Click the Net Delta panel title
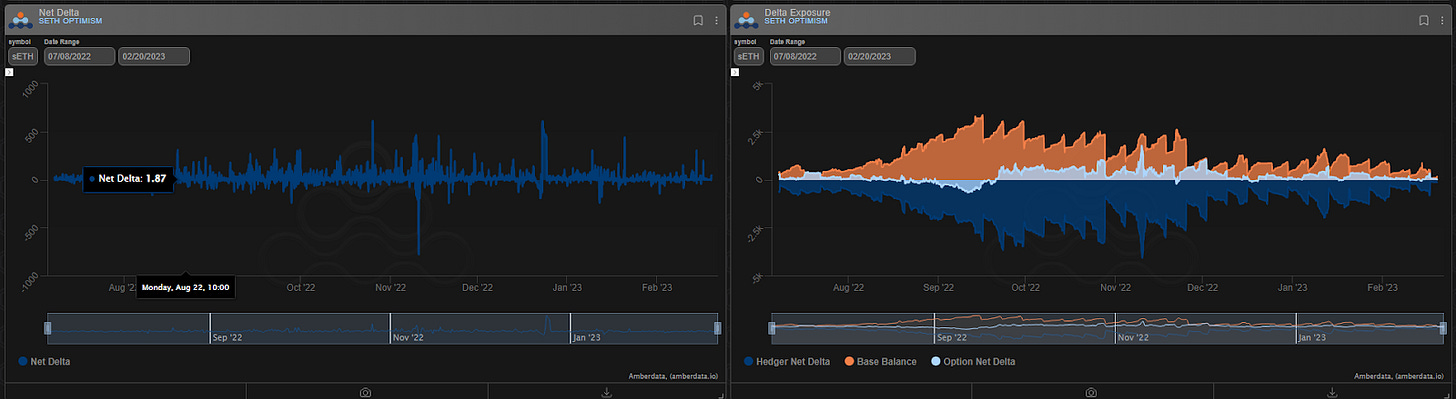 (x=59, y=12)
